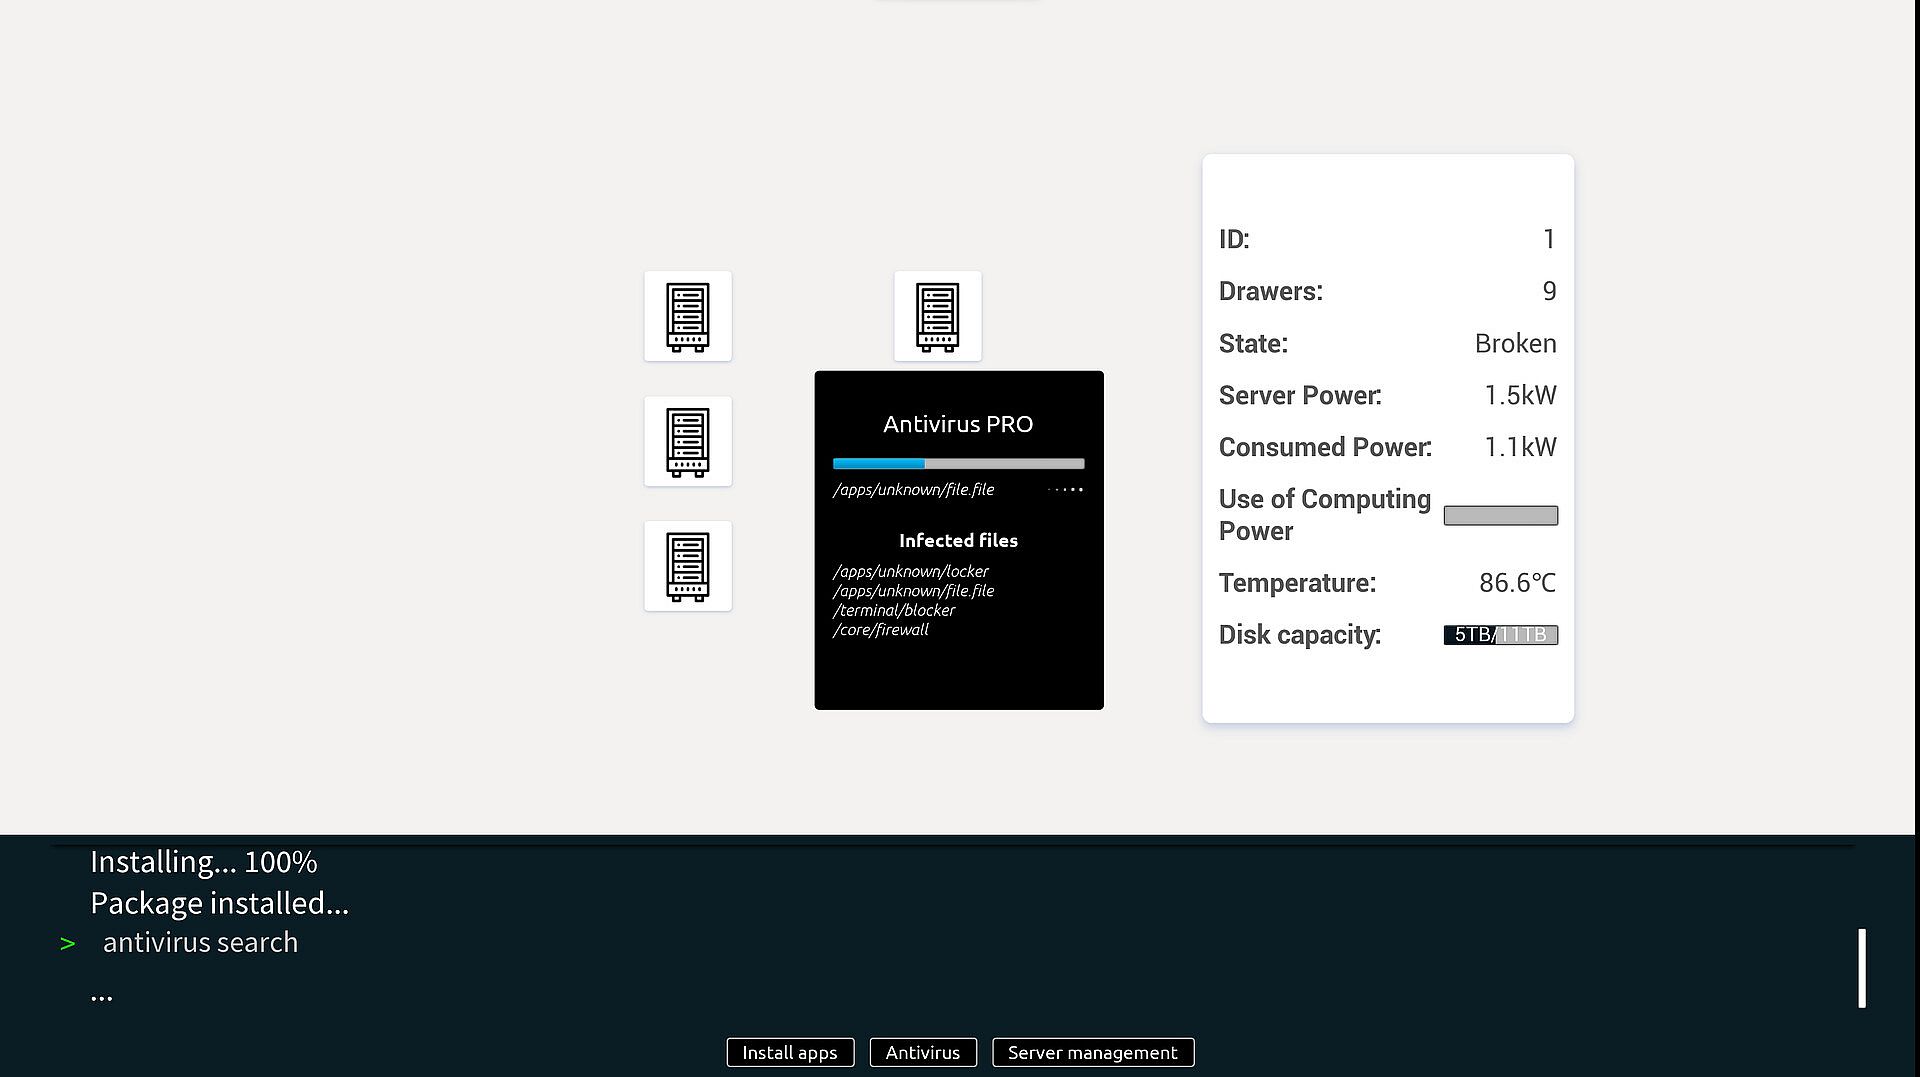This screenshot has height=1077, width=1920.
Task: Click the Antivirus PRO scan progress bar
Action: 958,464
